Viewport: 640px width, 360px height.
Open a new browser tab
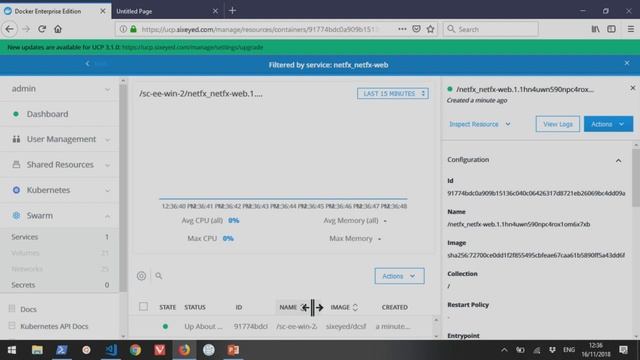click(x=232, y=11)
